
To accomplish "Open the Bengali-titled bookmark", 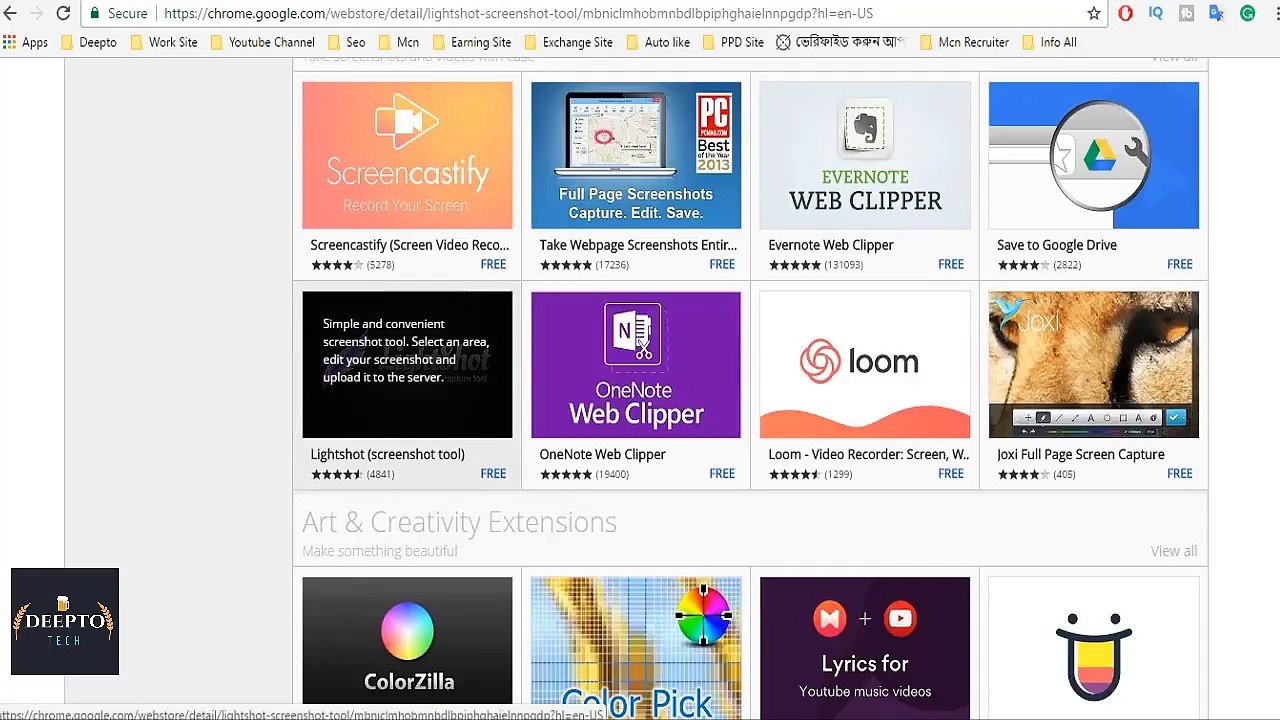I will [x=840, y=42].
